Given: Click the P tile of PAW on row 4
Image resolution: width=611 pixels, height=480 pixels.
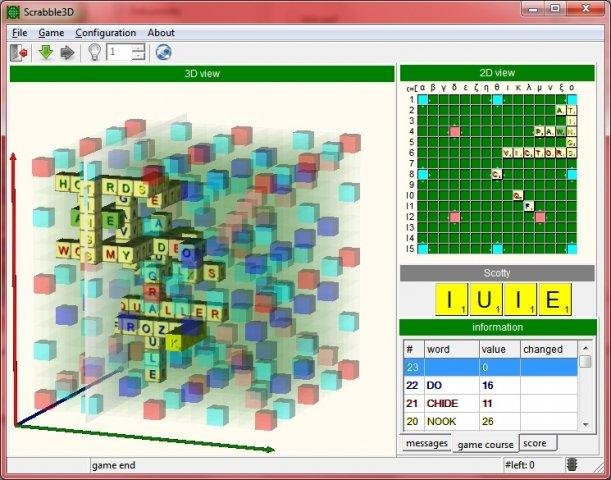Looking at the screenshot, I should point(539,132).
